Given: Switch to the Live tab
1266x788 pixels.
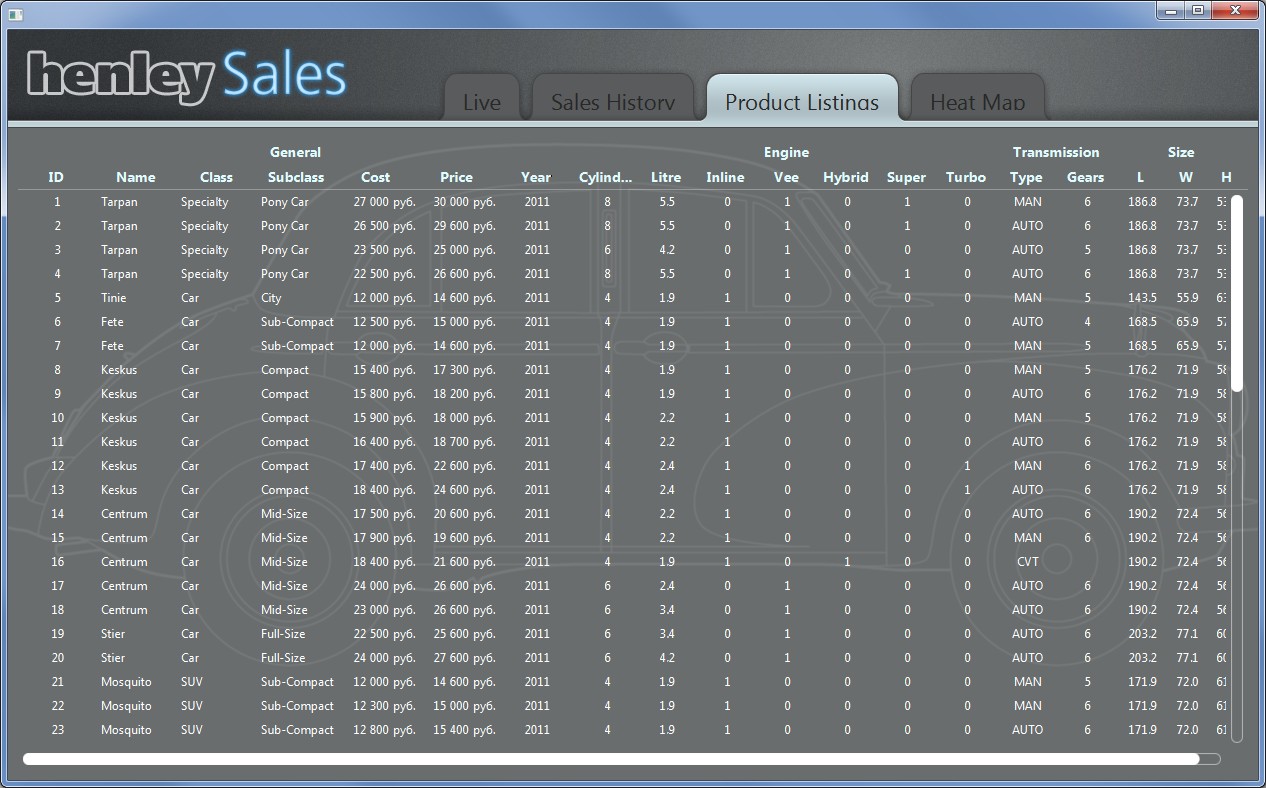Looking at the screenshot, I should 482,101.
